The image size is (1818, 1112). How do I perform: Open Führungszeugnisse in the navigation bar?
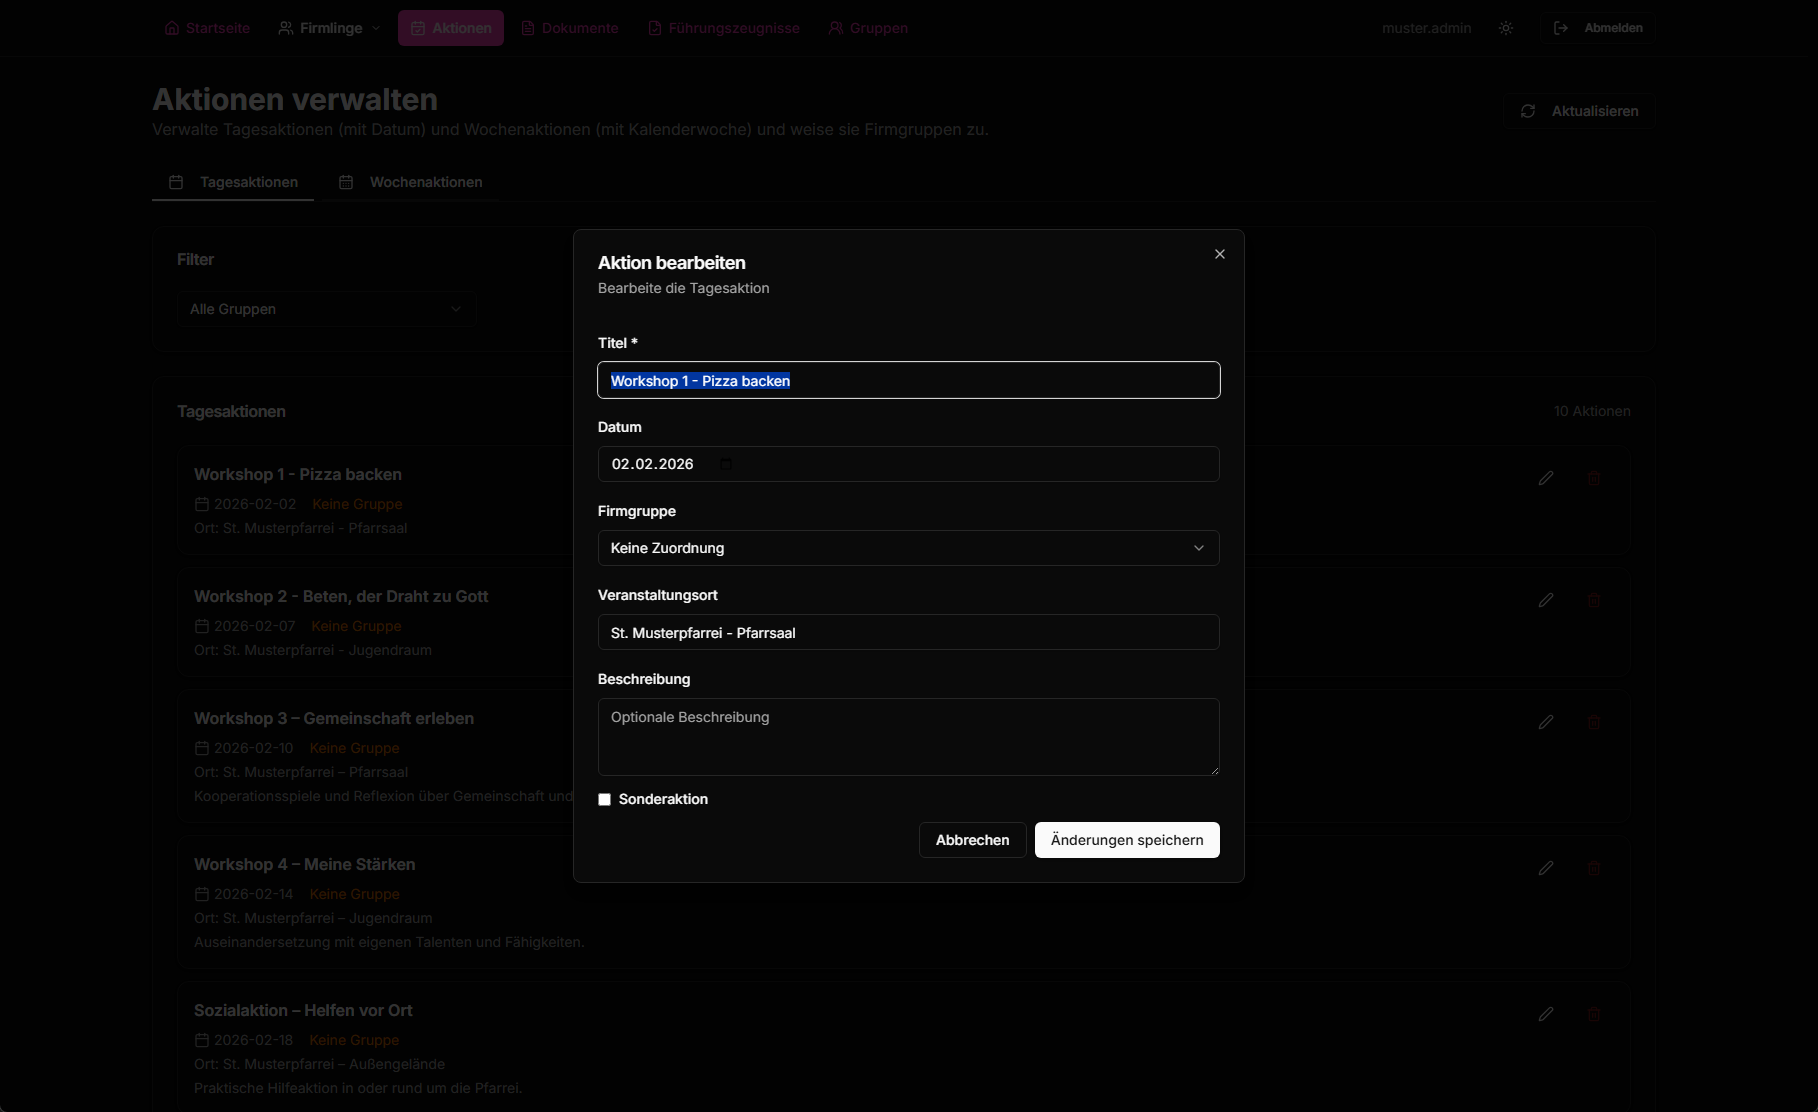click(x=723, y=28)
